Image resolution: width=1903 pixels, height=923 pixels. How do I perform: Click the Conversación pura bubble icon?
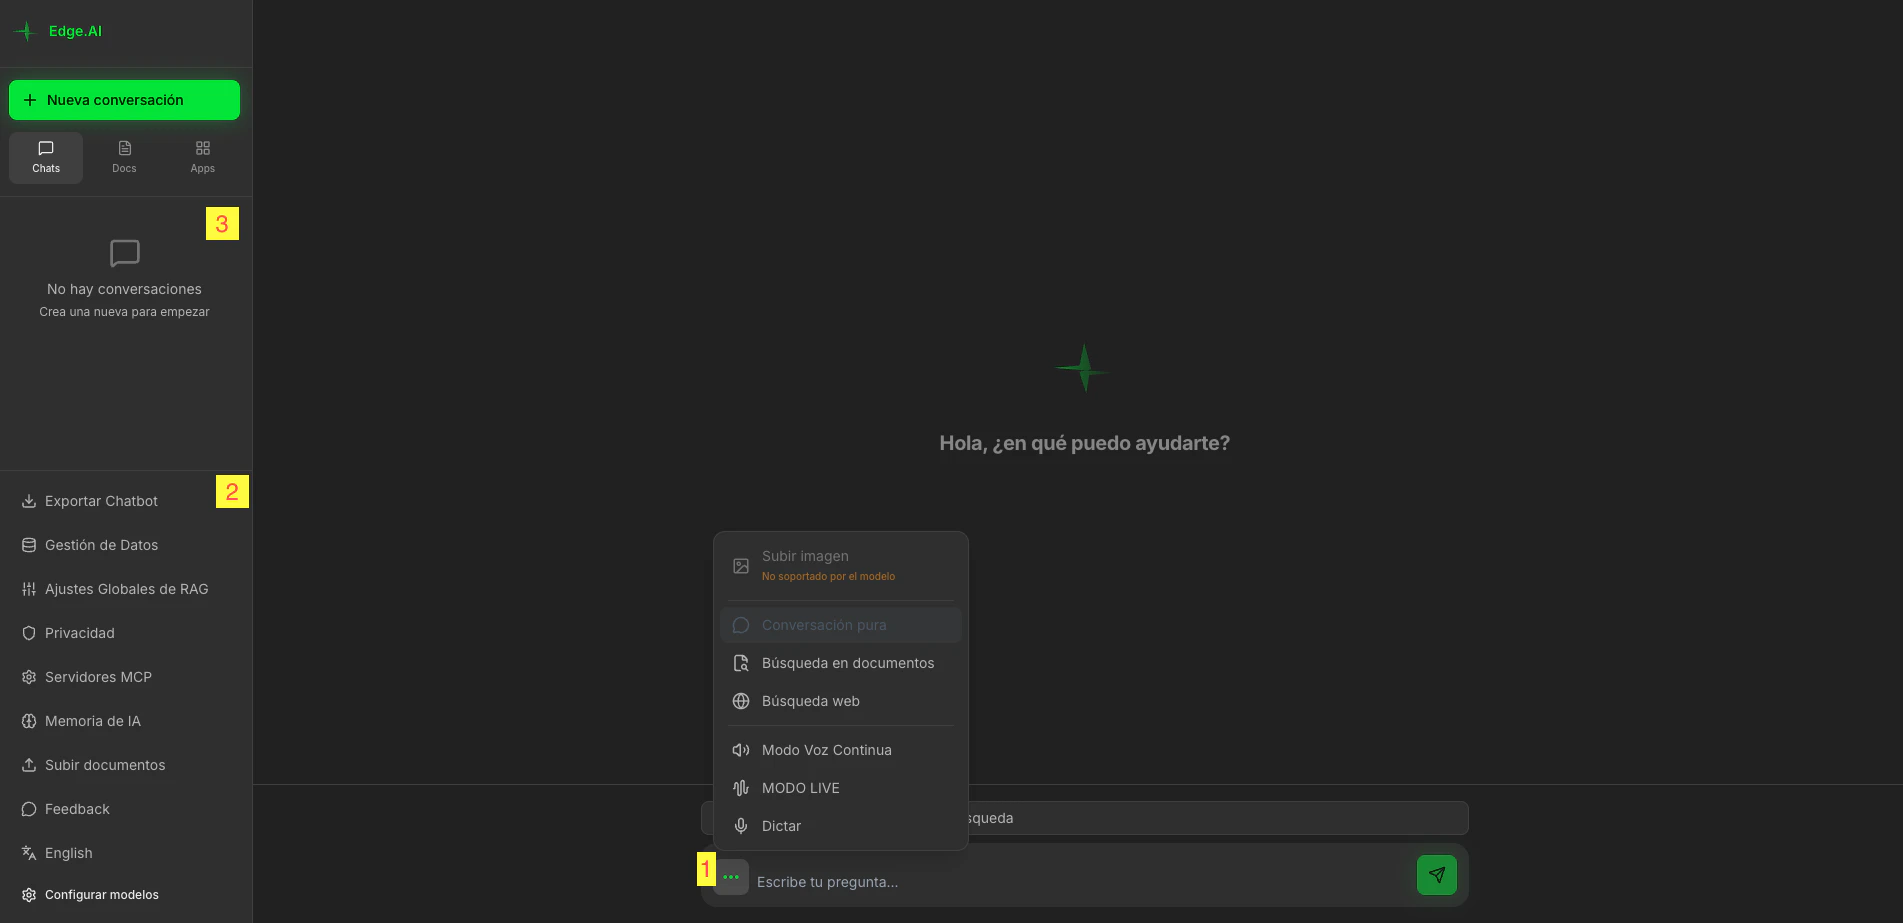coord(741,625)
